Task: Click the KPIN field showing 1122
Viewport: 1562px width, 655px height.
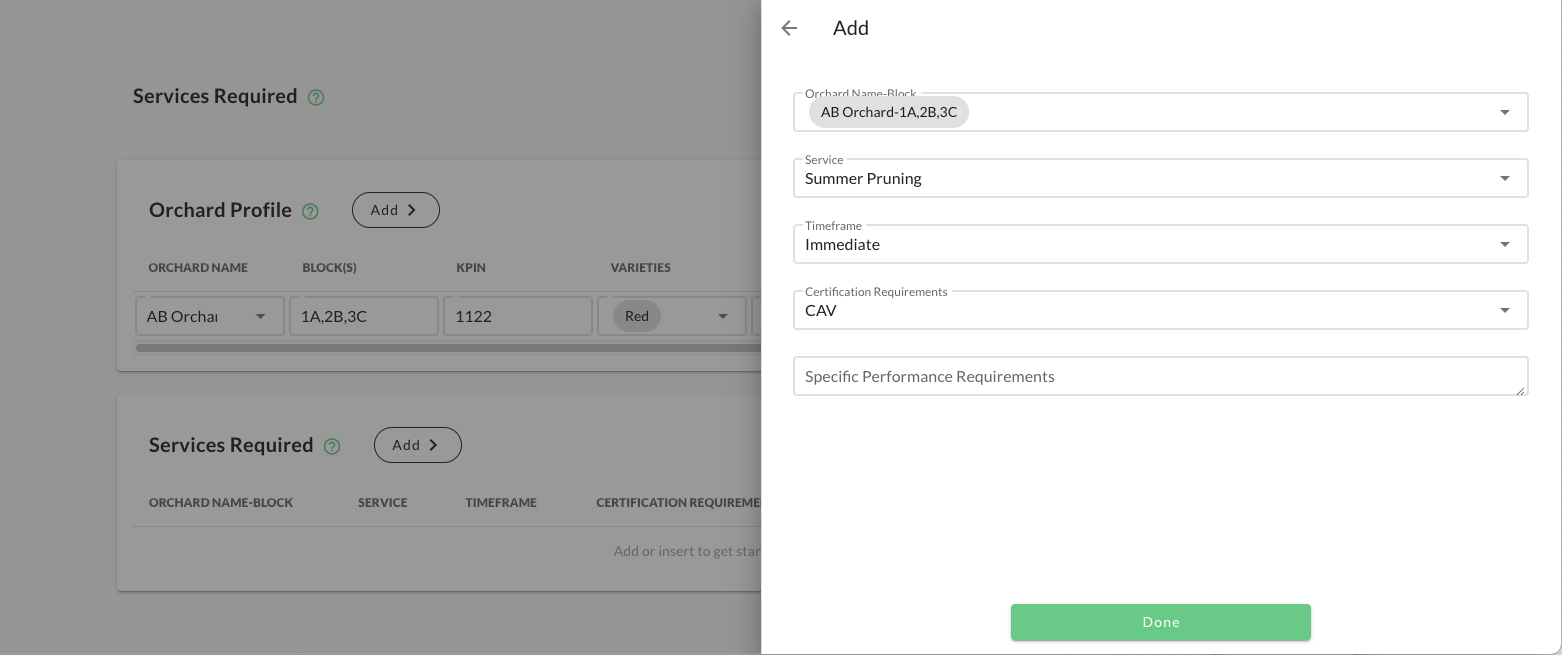Action: [517, 316]
